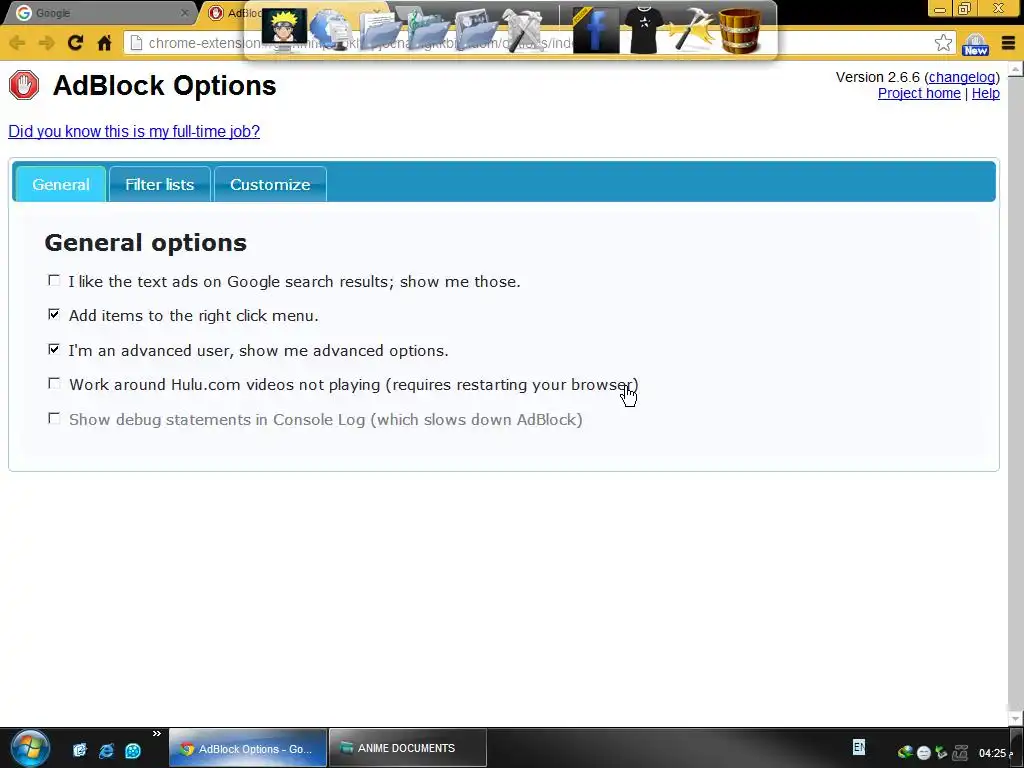The width and height of the screenshot is (1024, 768).
Task: Open the changelog link
Action: [x=962, y=77]
